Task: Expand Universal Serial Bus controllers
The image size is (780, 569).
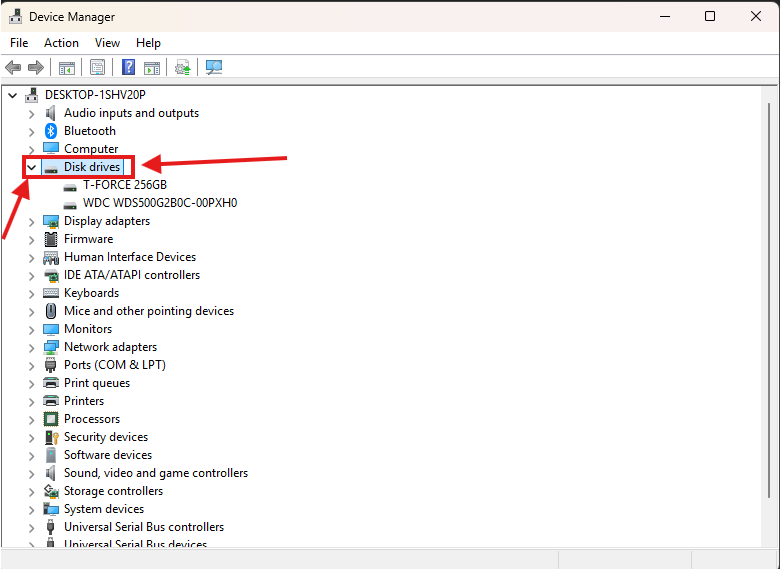Action: 32,527
